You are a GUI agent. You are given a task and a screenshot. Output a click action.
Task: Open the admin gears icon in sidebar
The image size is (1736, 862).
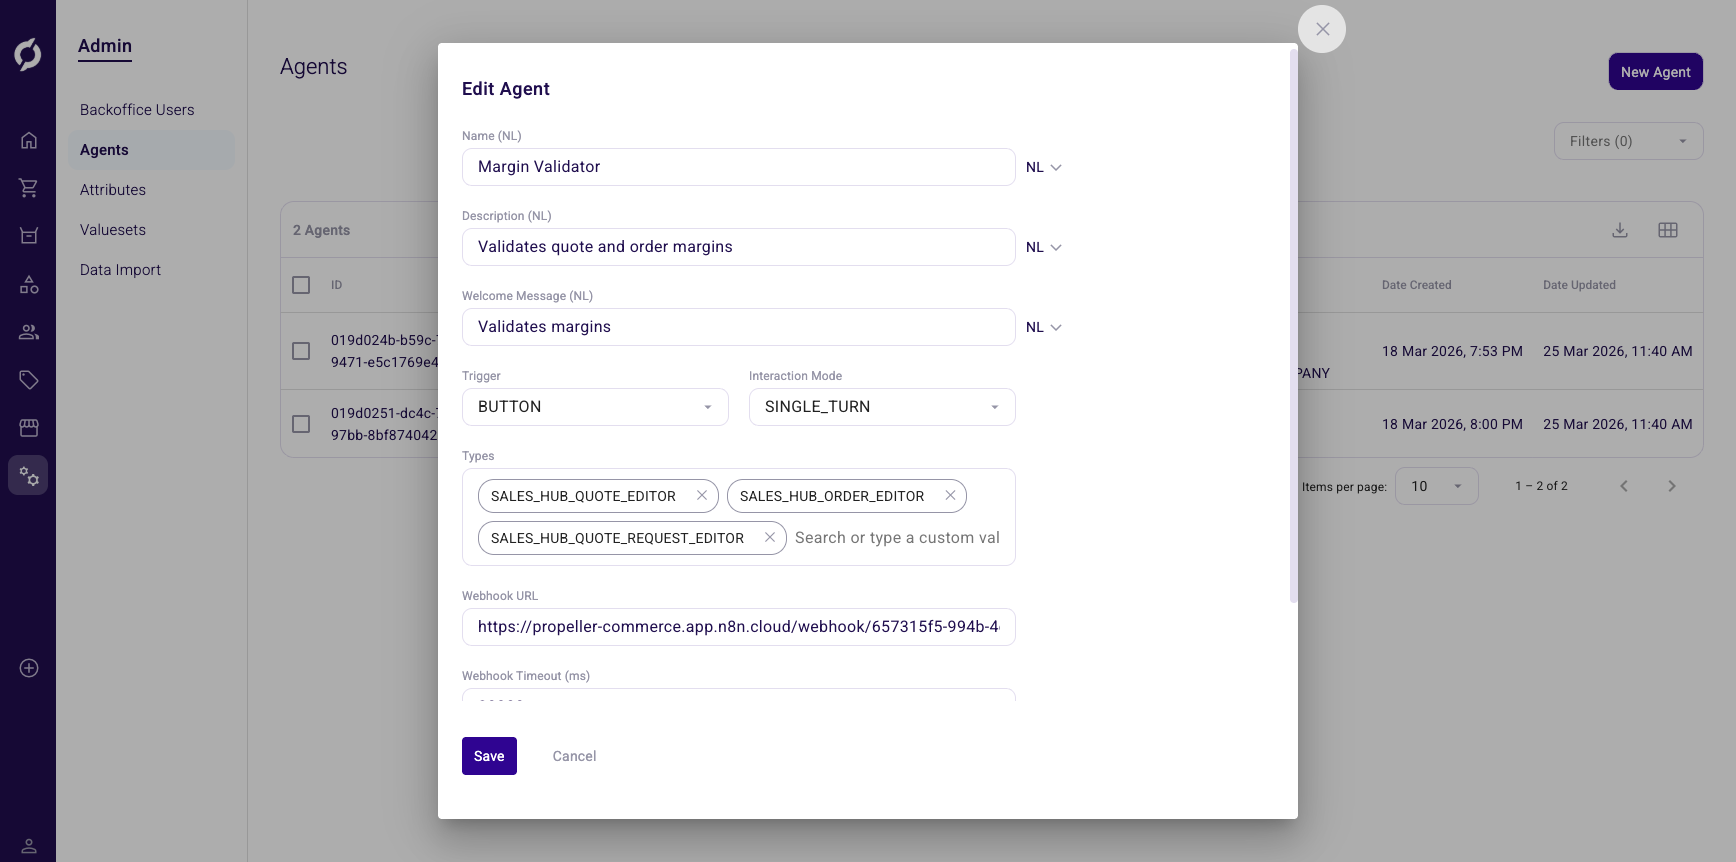pos(29,476)
